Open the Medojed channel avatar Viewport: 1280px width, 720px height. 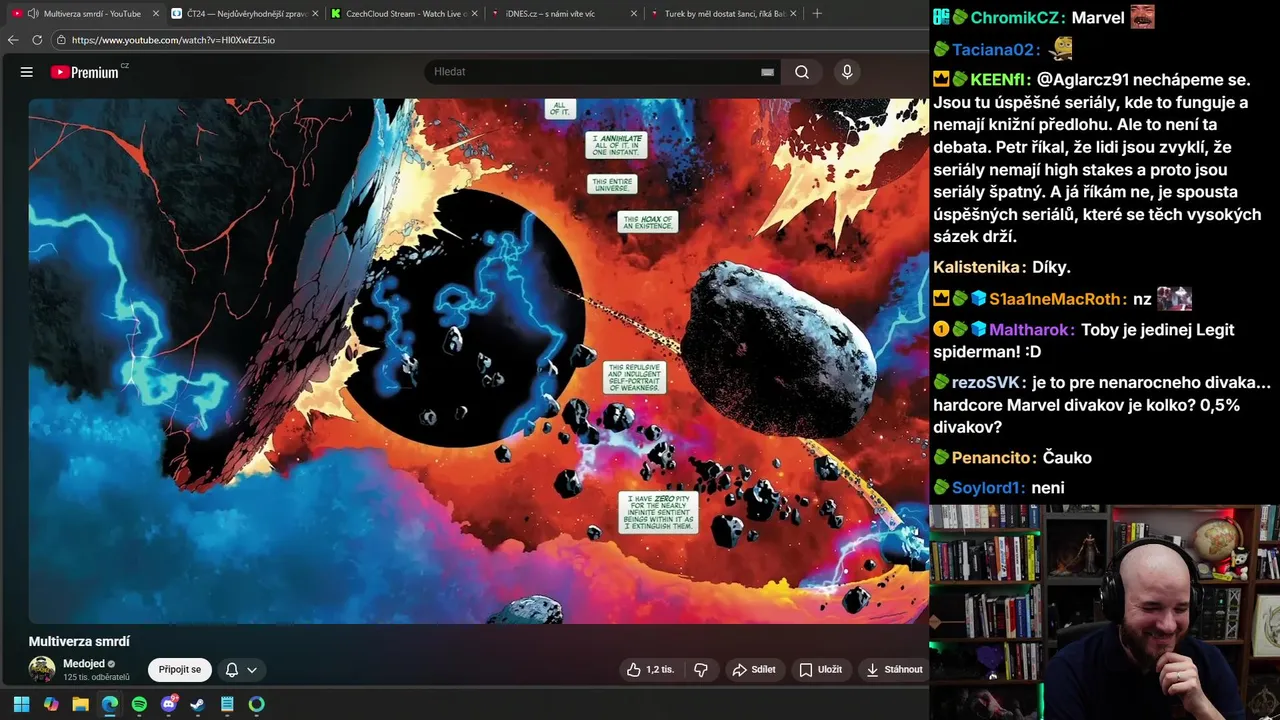point(42,670)
